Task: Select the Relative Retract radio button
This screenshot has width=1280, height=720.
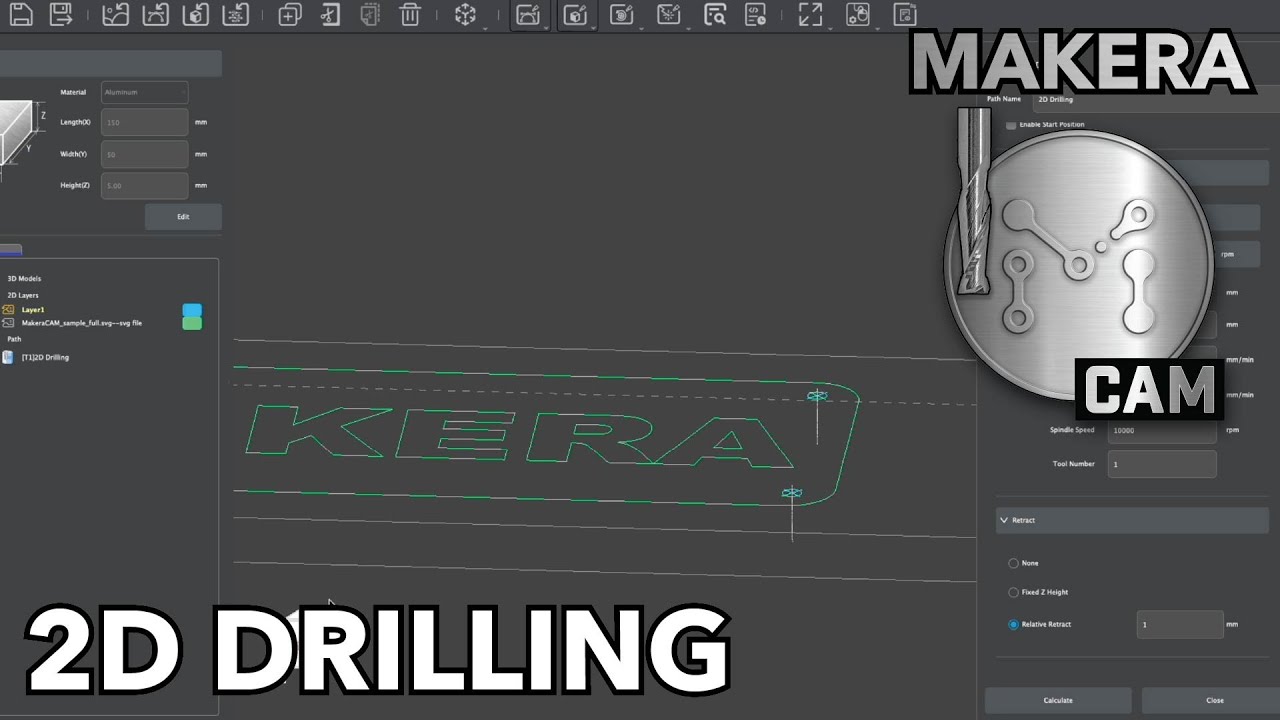Action: click(x=1013, y=624)
